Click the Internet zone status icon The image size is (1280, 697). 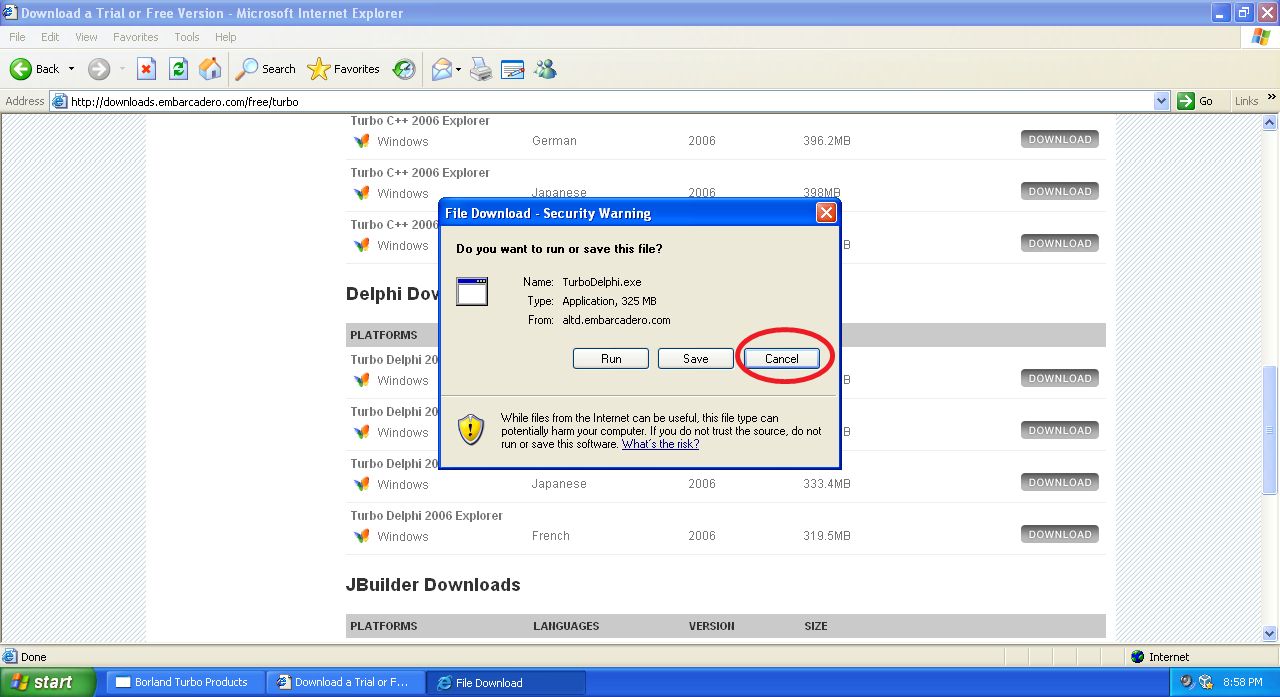(1137, 657)
